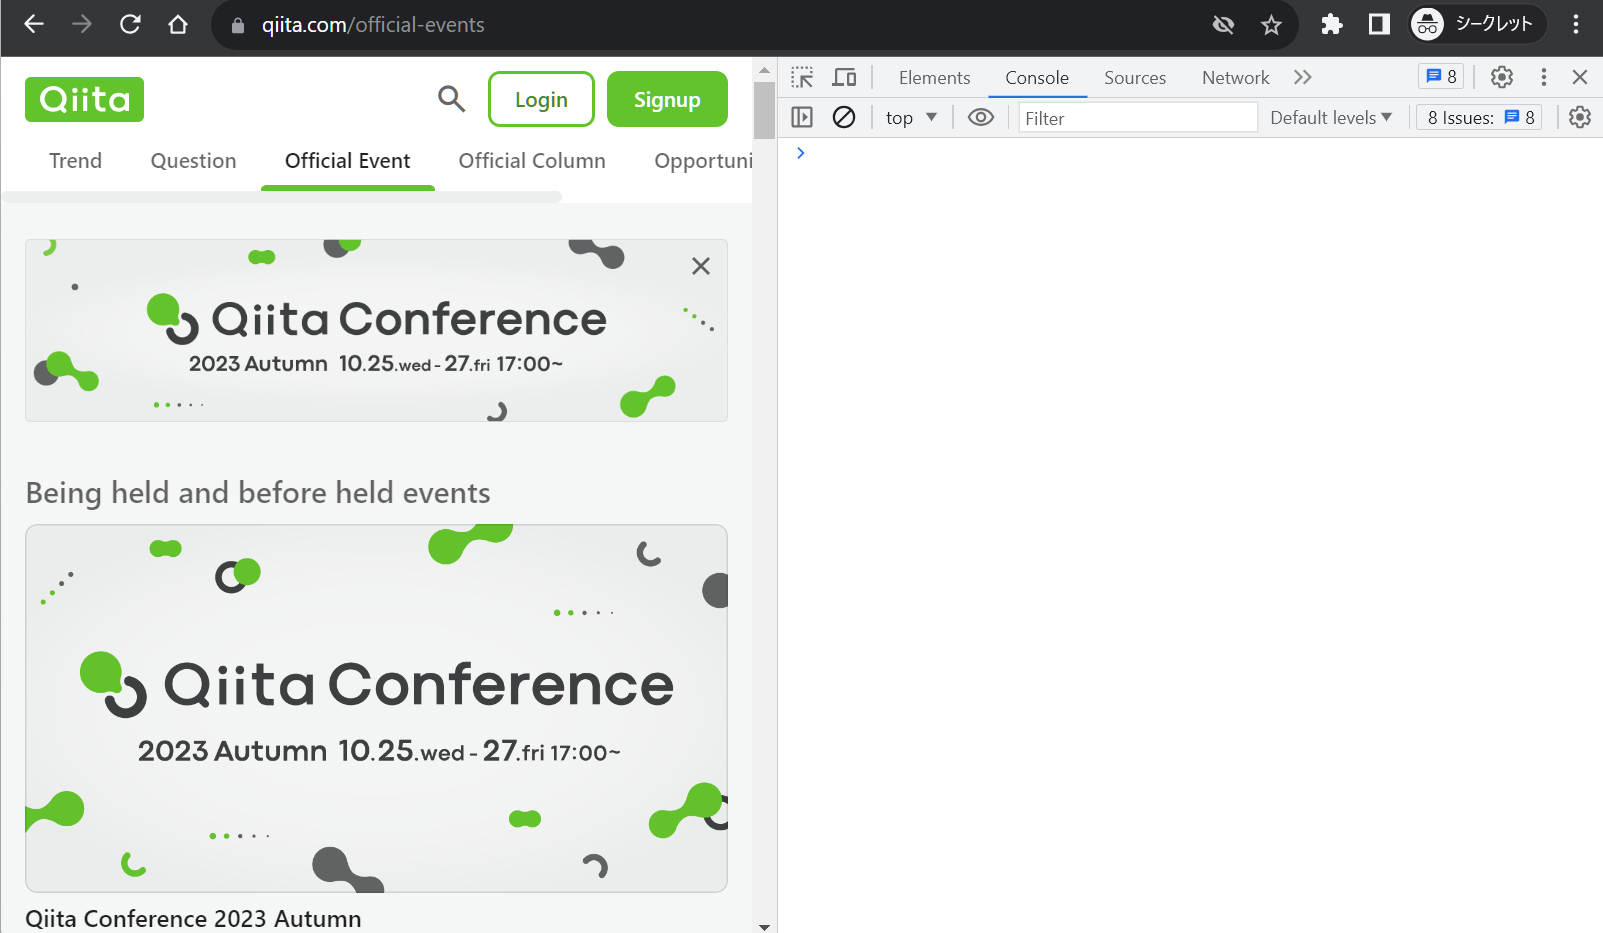Click the 8 Issues button
Image resolution: width=1603 pixels, height=933 pixels.
tap(1480, 117)
